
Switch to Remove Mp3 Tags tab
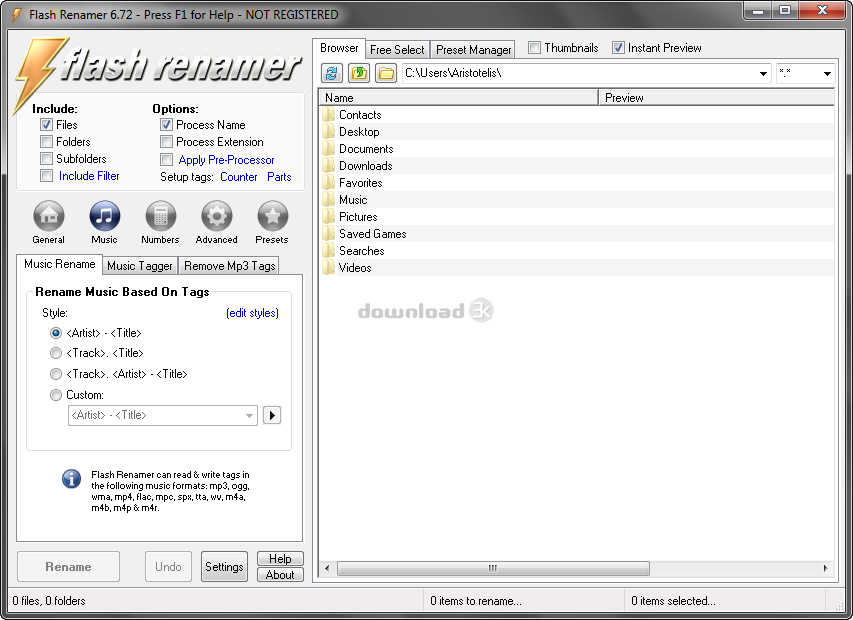[230, 266]
